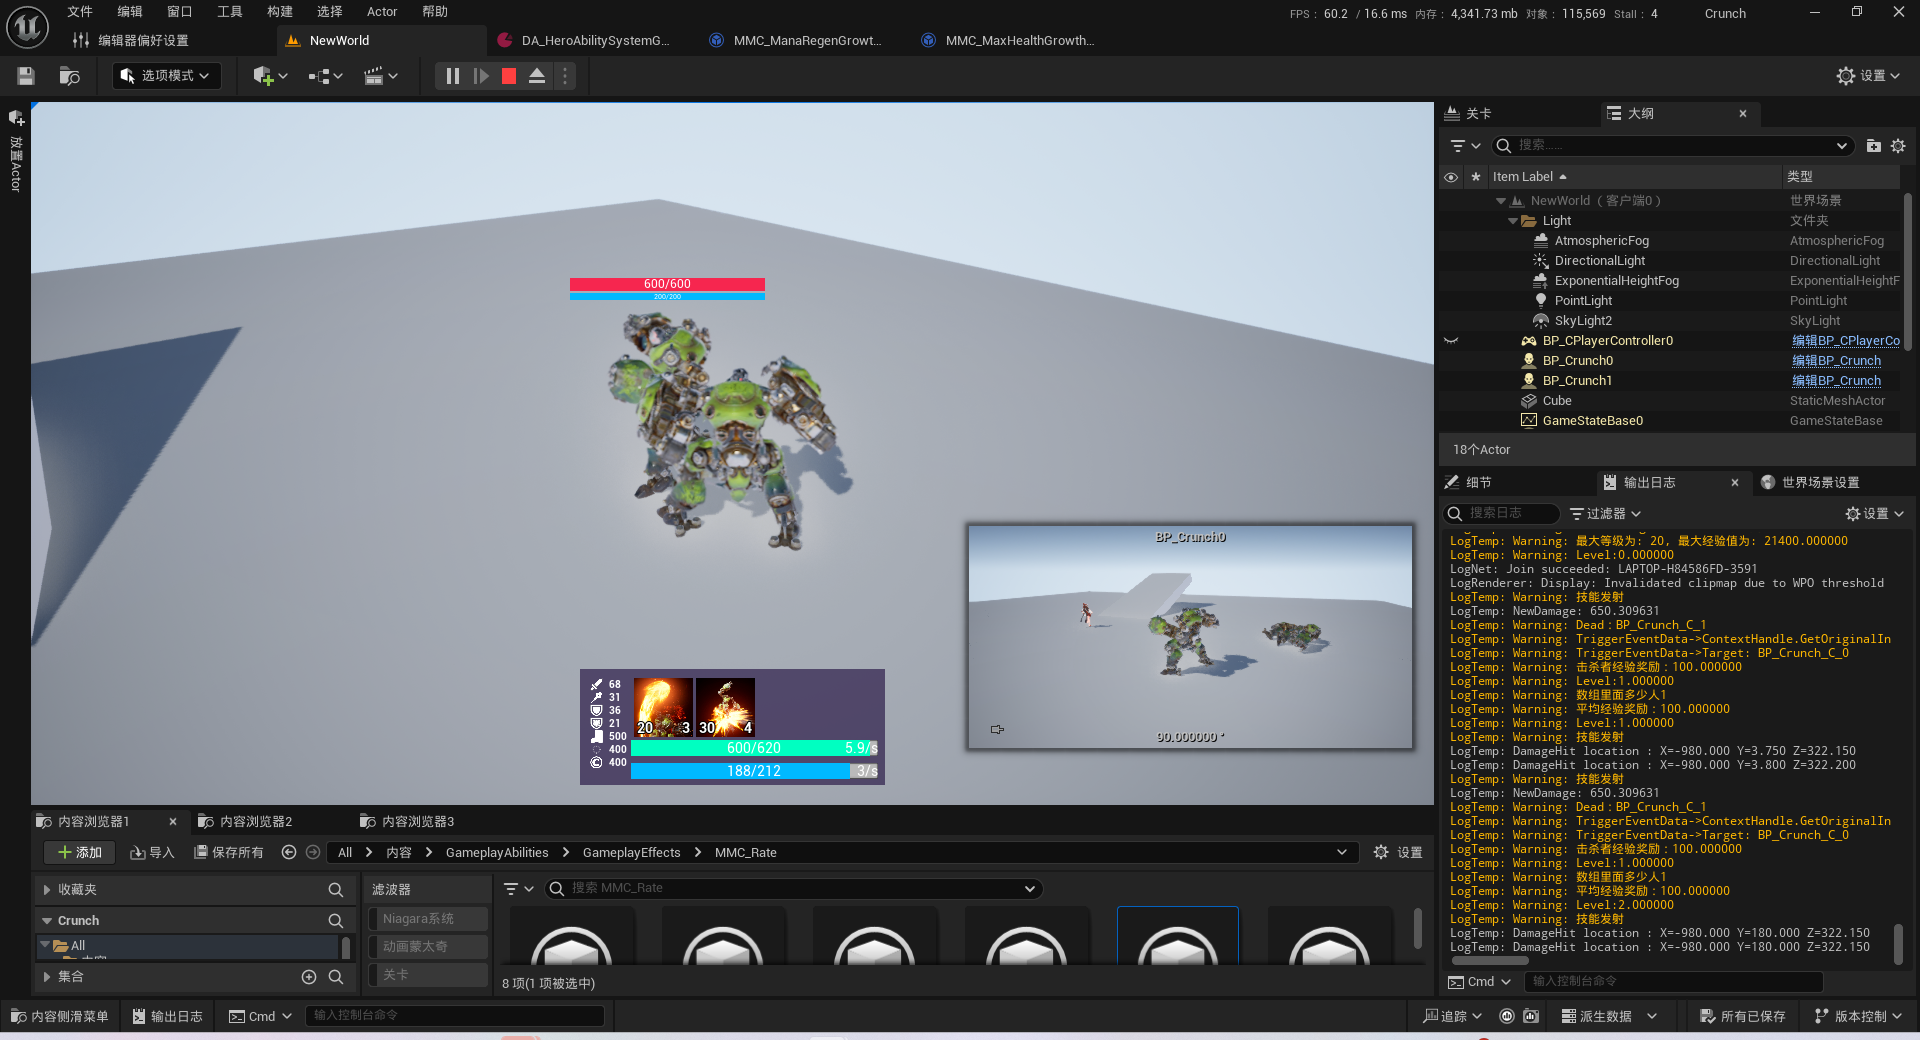Open the 版本控制 menu in the status bar

point(1857,1017)
